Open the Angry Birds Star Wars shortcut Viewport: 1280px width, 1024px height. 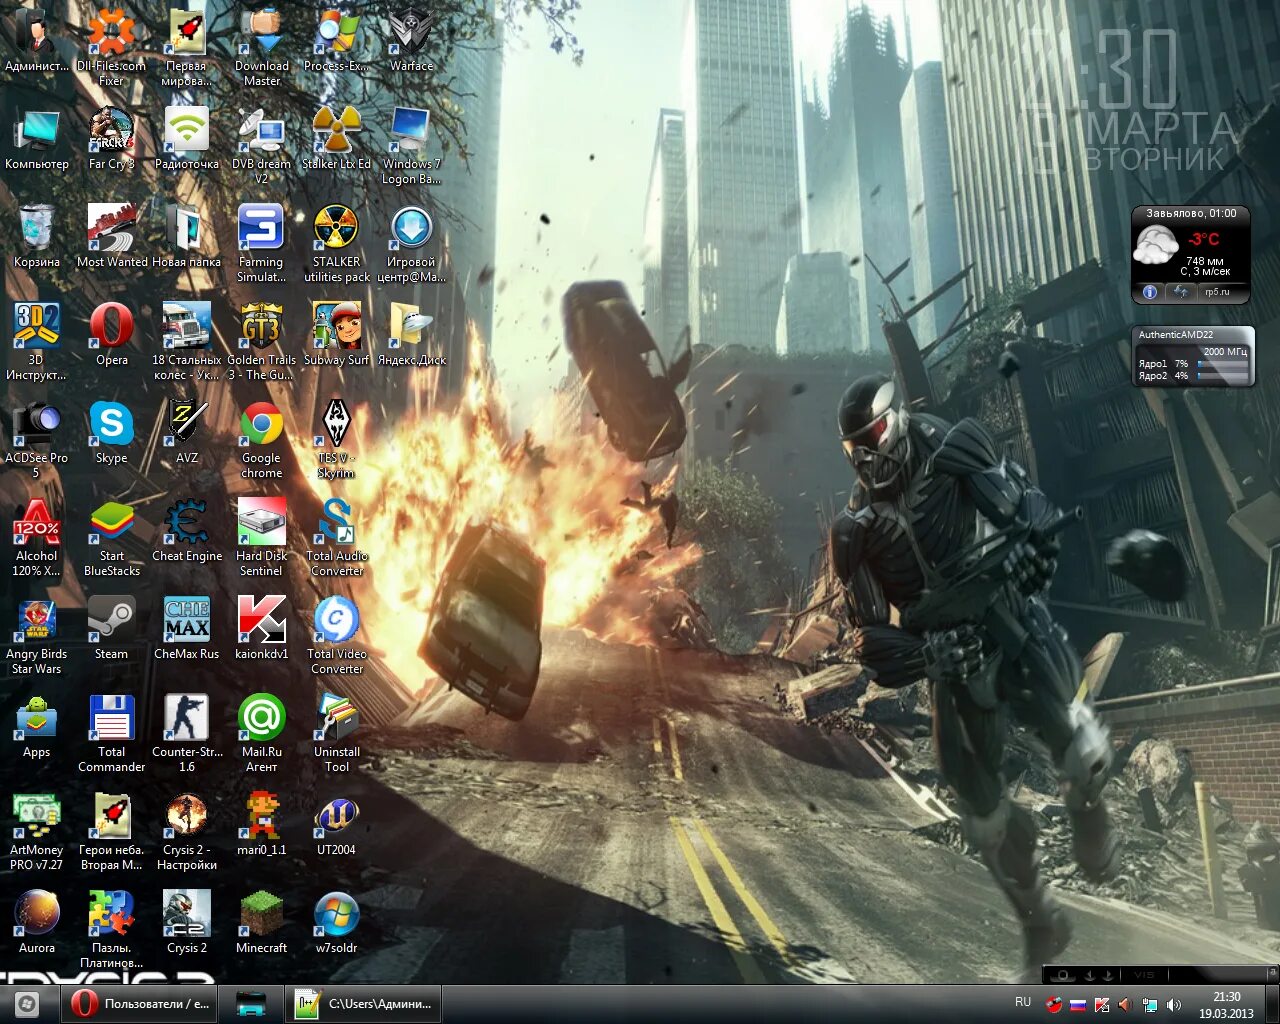[37, 634]
